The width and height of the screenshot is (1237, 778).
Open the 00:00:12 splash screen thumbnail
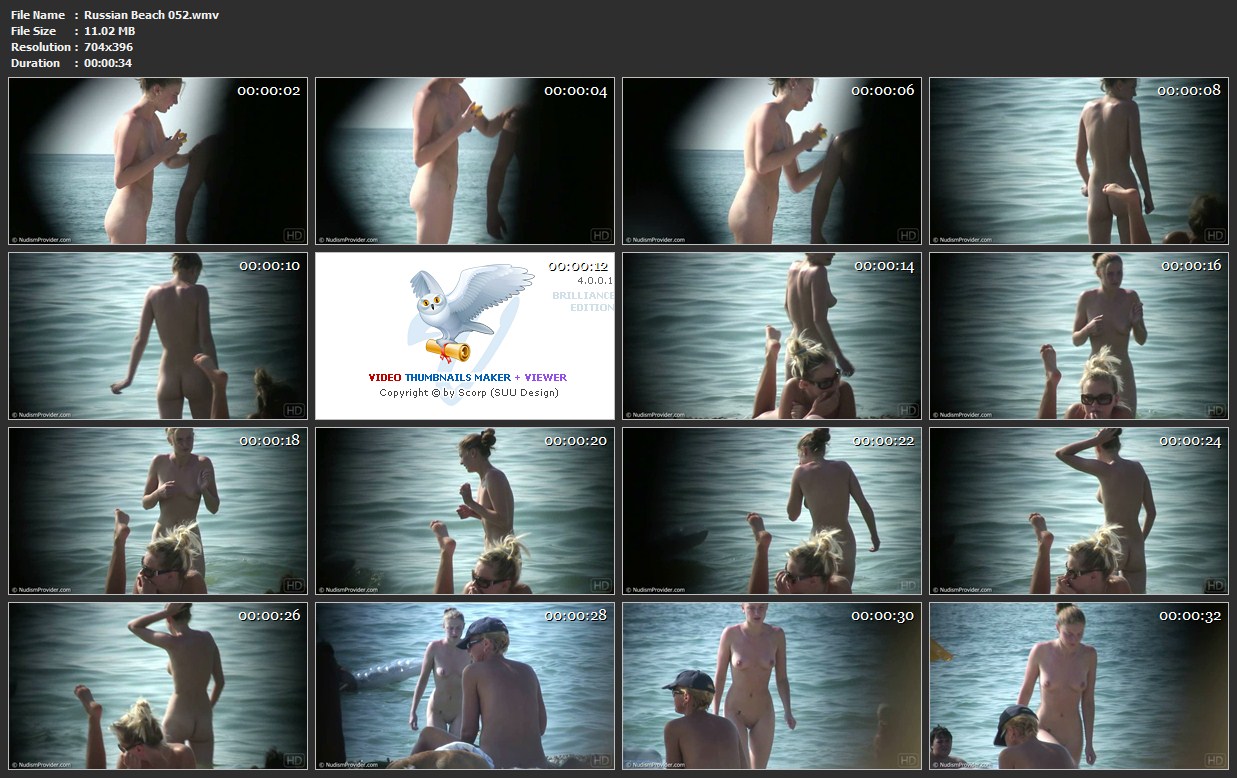click(464, 336)
